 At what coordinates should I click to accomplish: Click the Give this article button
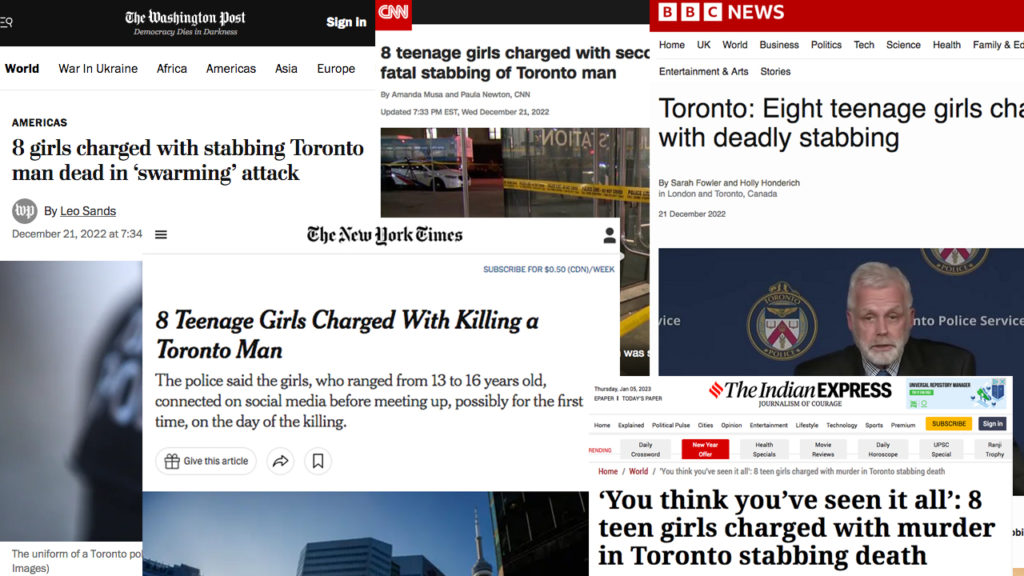pyautogui.click(x=206, y=461)
